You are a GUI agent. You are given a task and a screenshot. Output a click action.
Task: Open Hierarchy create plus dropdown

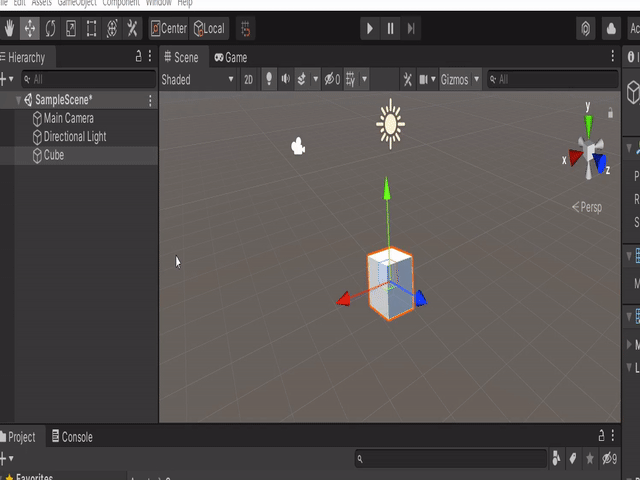(6, 79)
